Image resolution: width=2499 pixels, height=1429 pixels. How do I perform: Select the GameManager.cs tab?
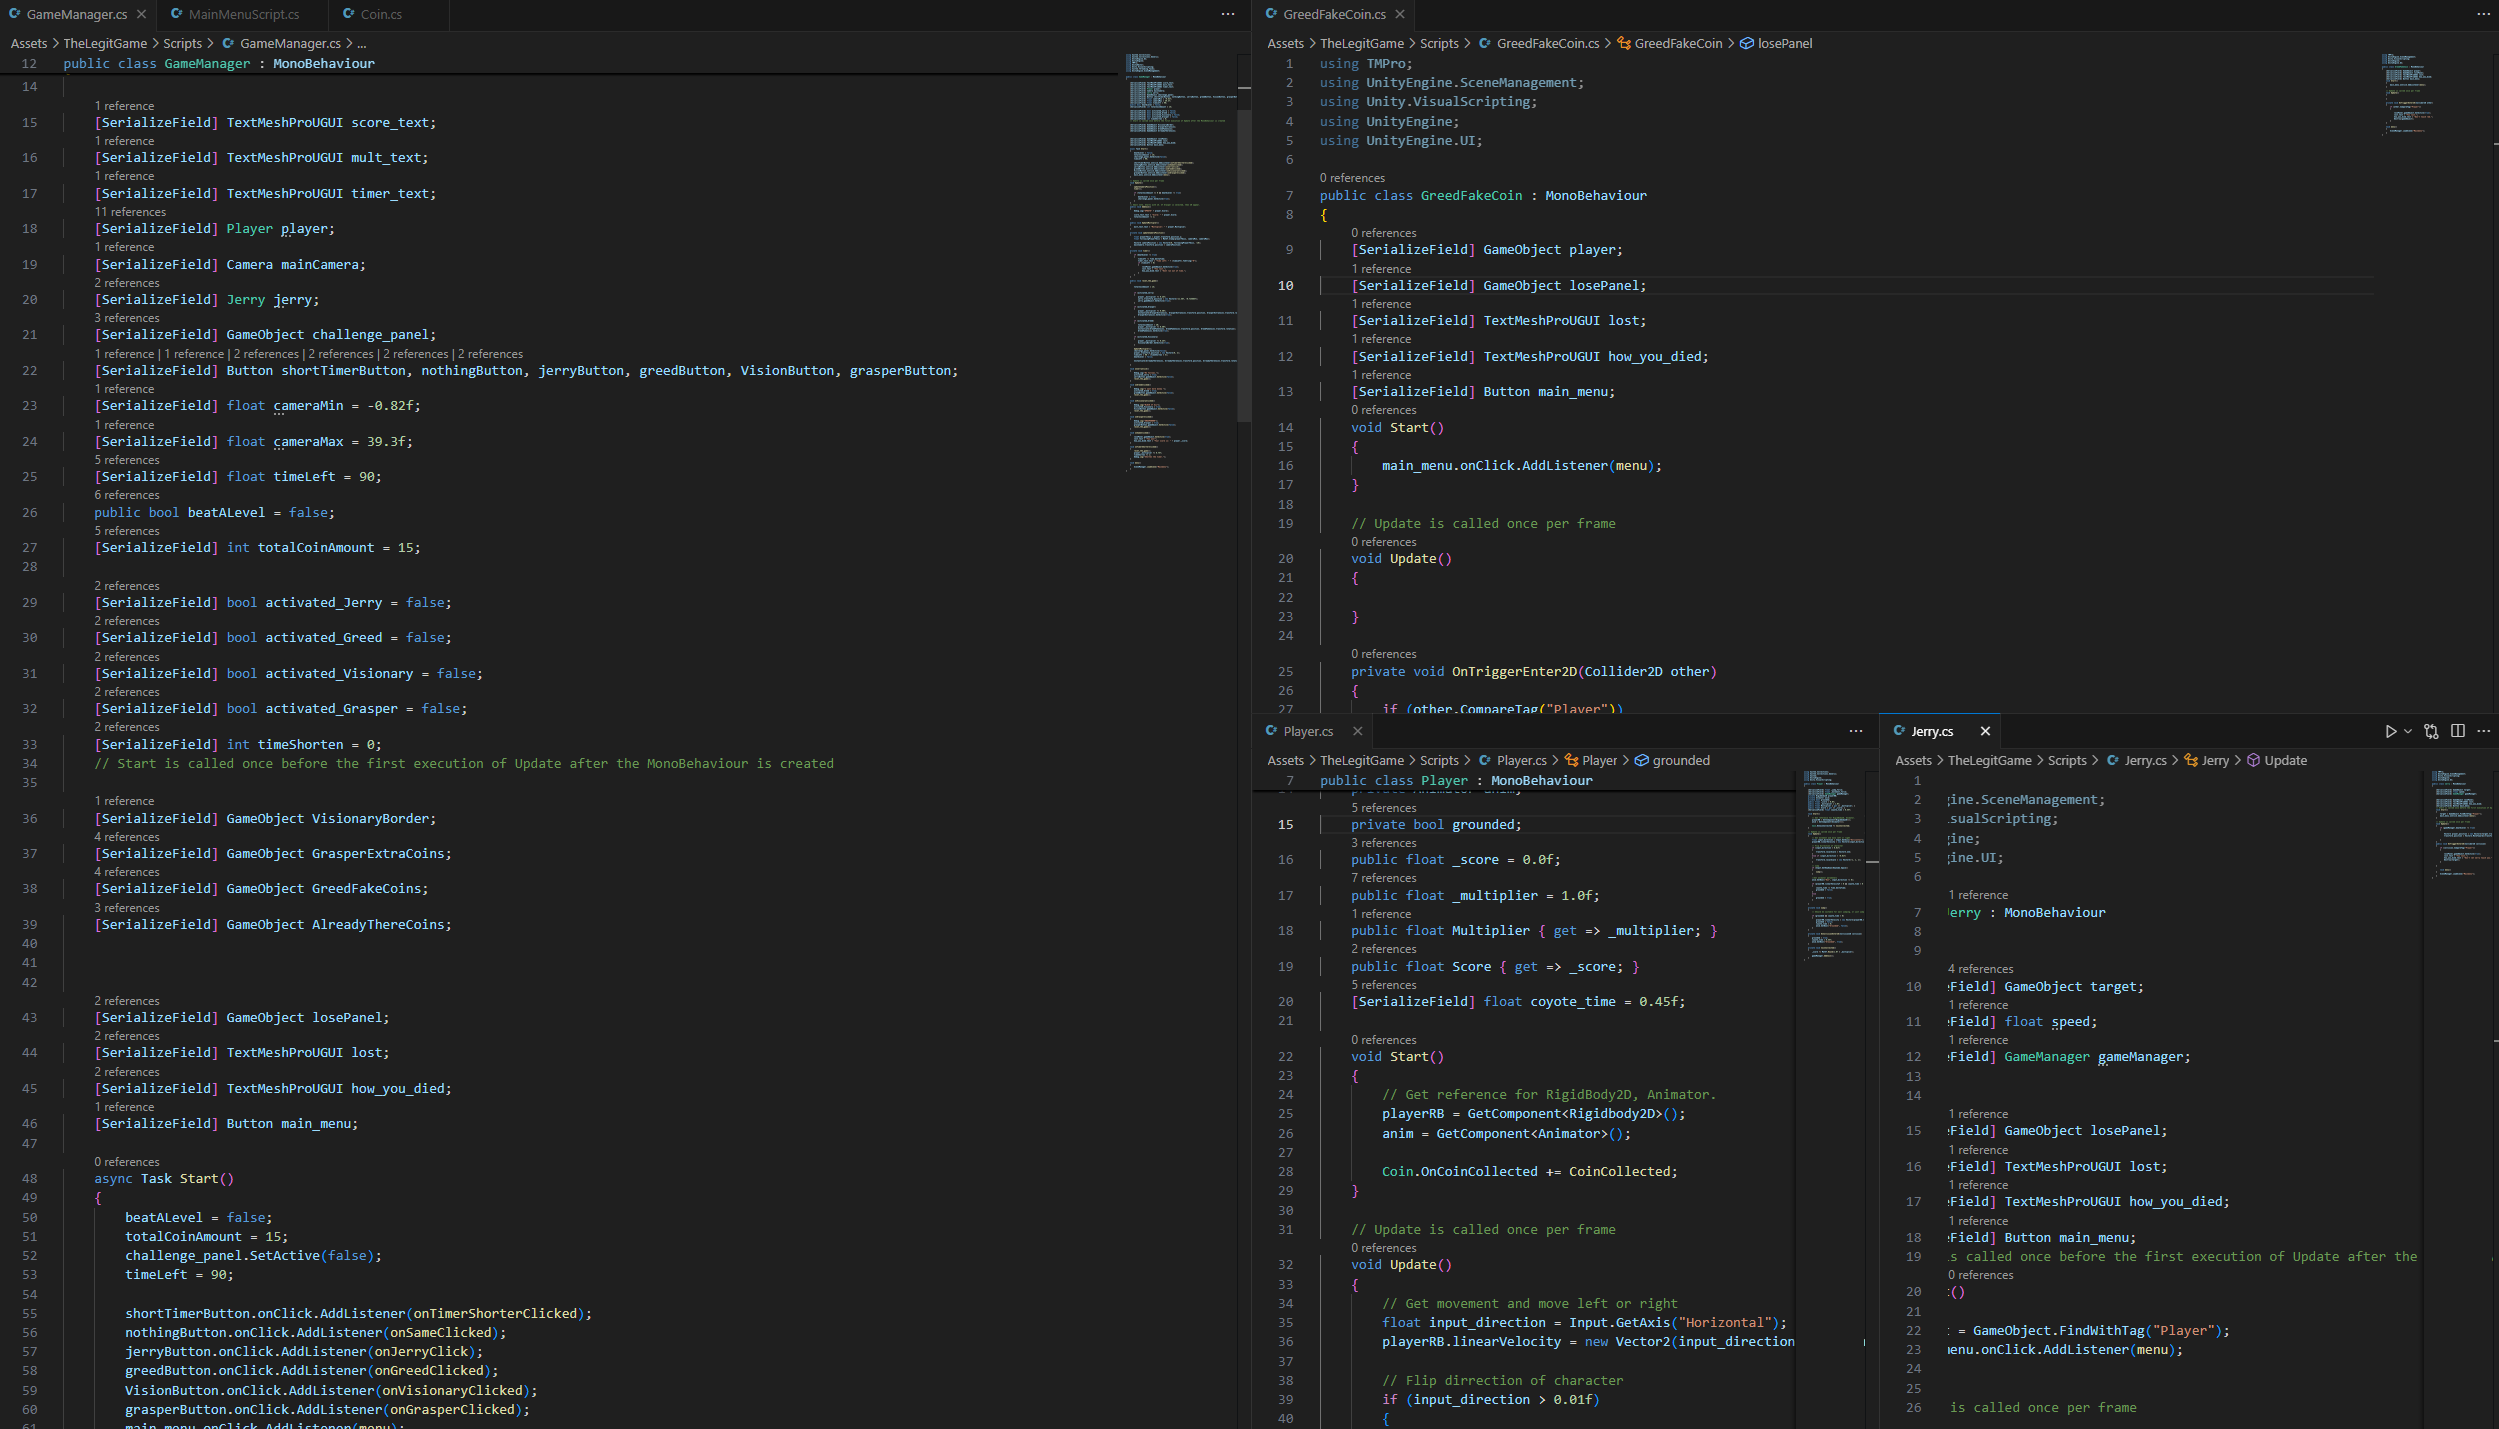(76, 14)
